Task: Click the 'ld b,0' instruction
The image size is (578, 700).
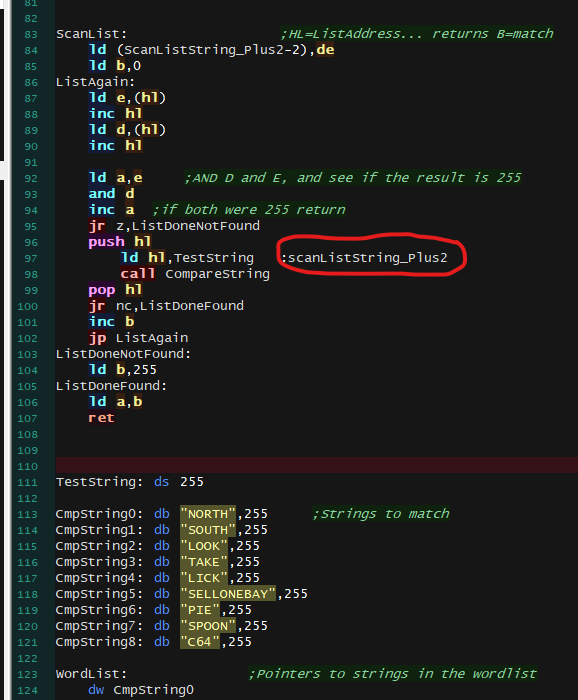Action: (x=115, y=66)
